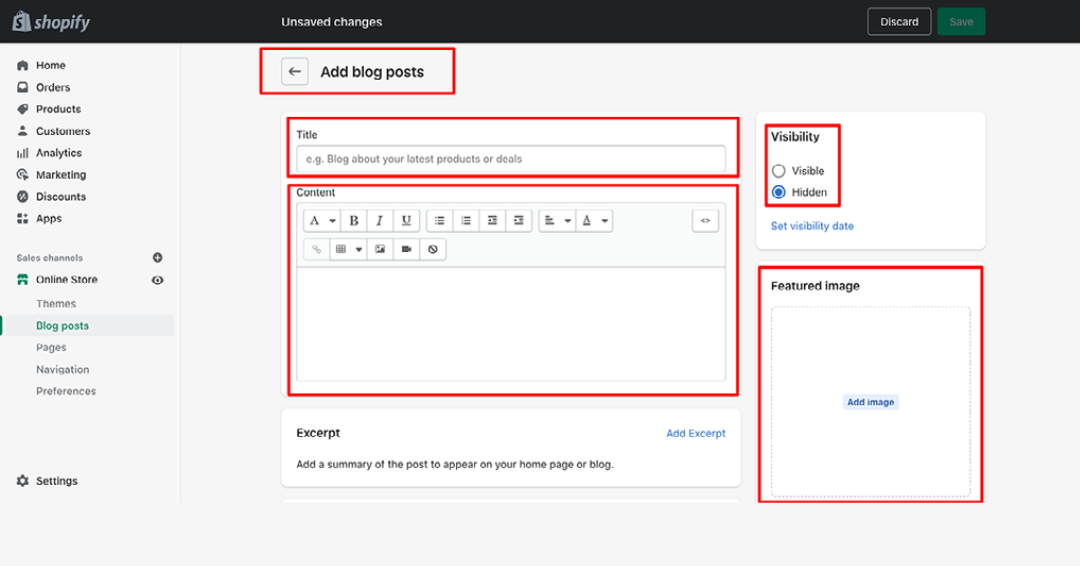Click the outdent button

[x=492, y=221]
